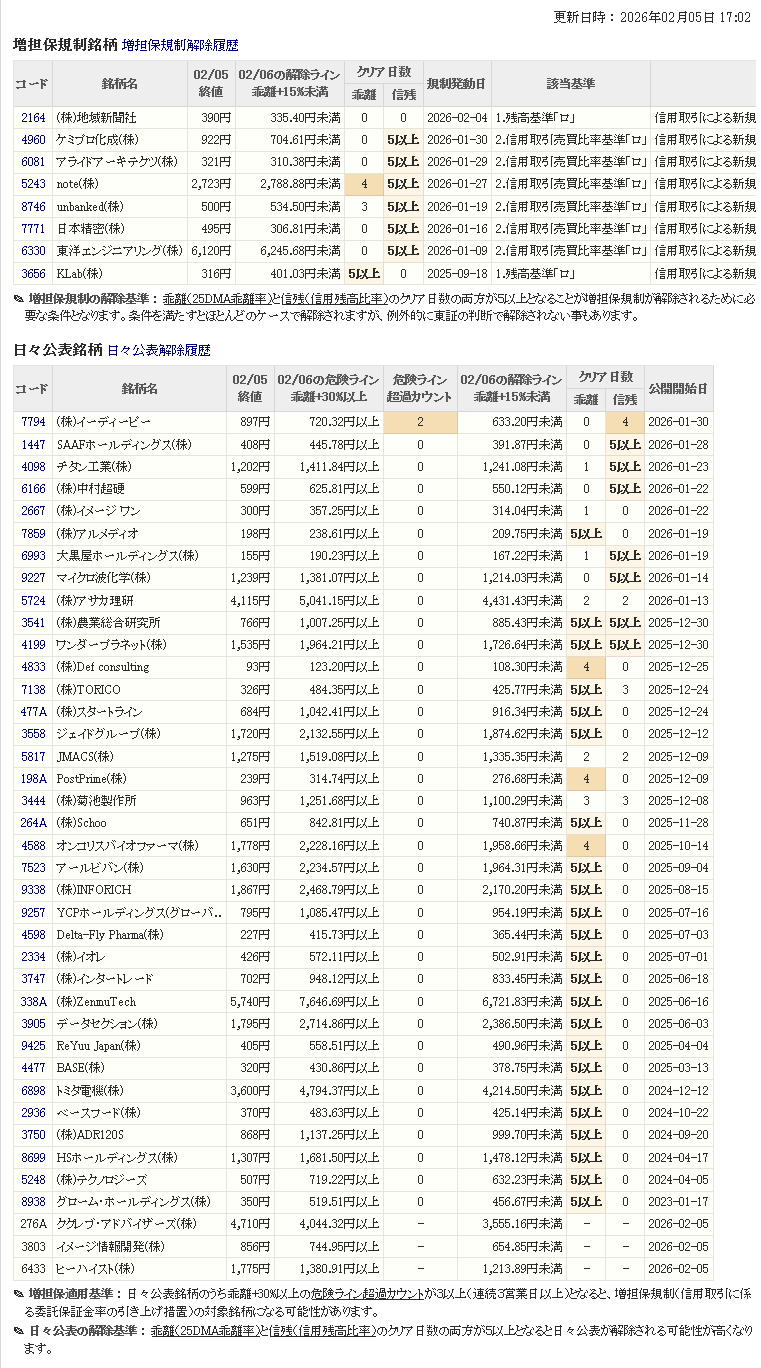
Task: Open the 日々公表解除履歴 link
Action: click(x=158, y=350)
